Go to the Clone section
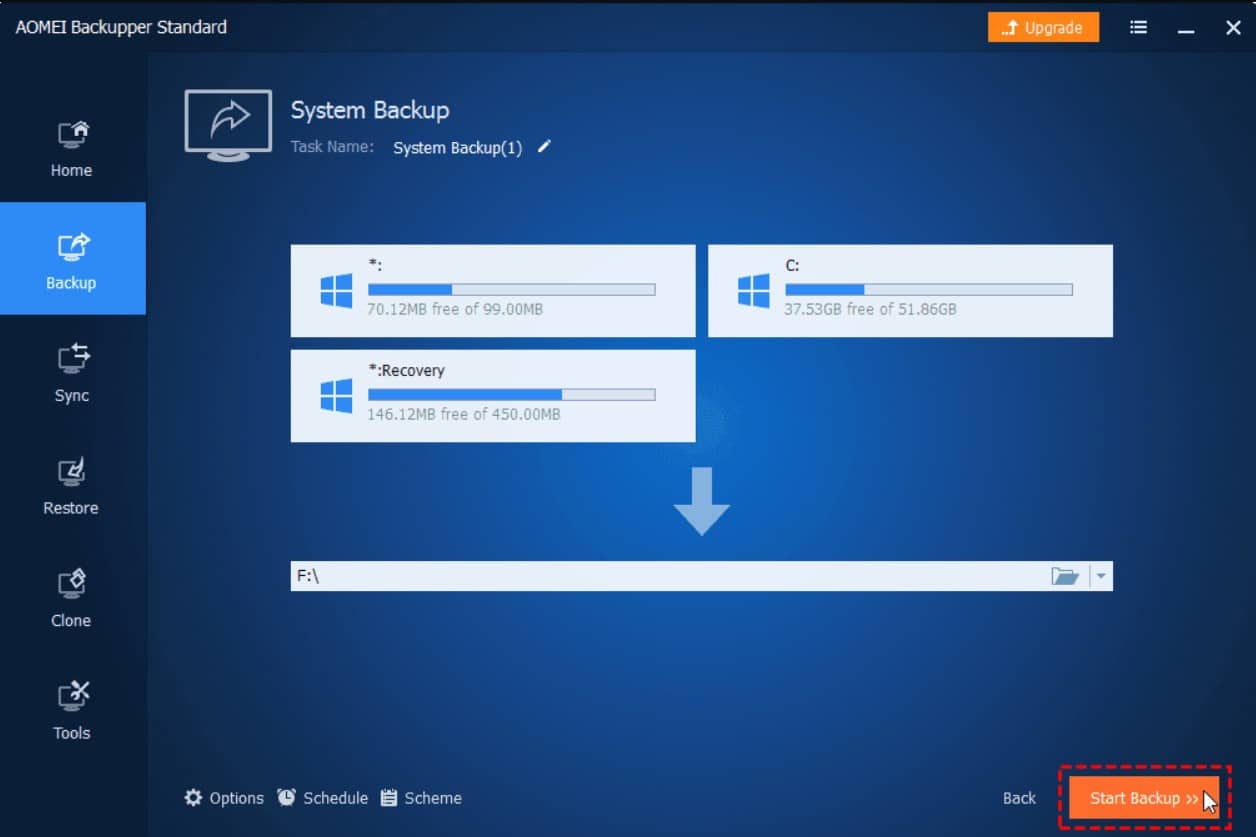Image resolution: width=1256 pixels, height=837 pixels. tap(72, 597)
